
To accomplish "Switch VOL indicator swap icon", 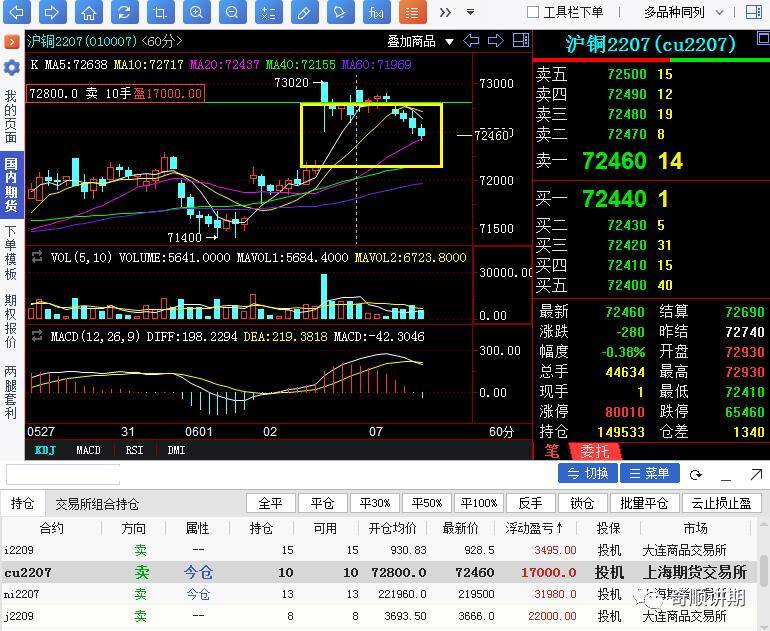I will click(x=37, y=257).
